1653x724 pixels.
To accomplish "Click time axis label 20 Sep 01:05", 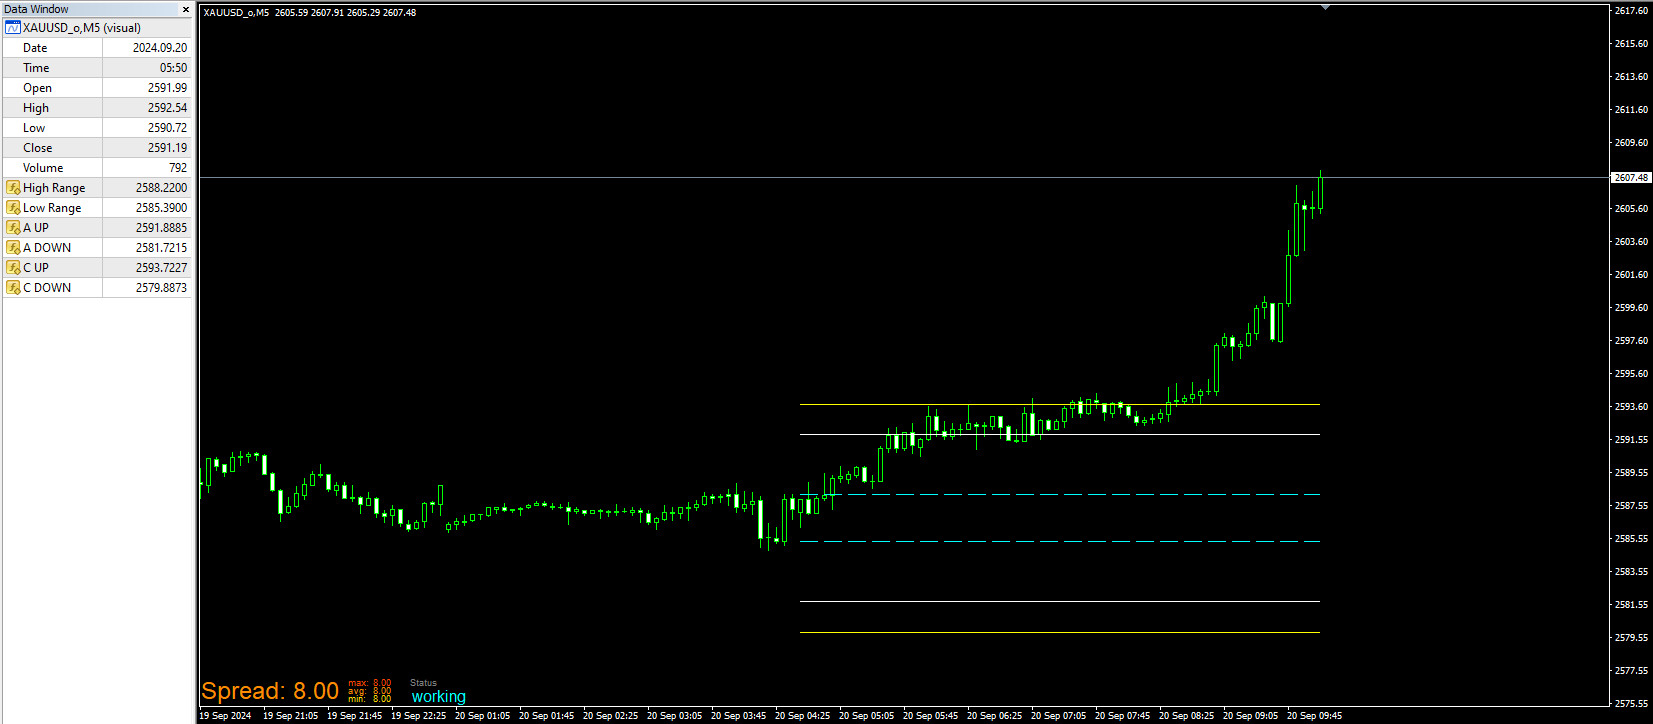I will coord(483,716).
